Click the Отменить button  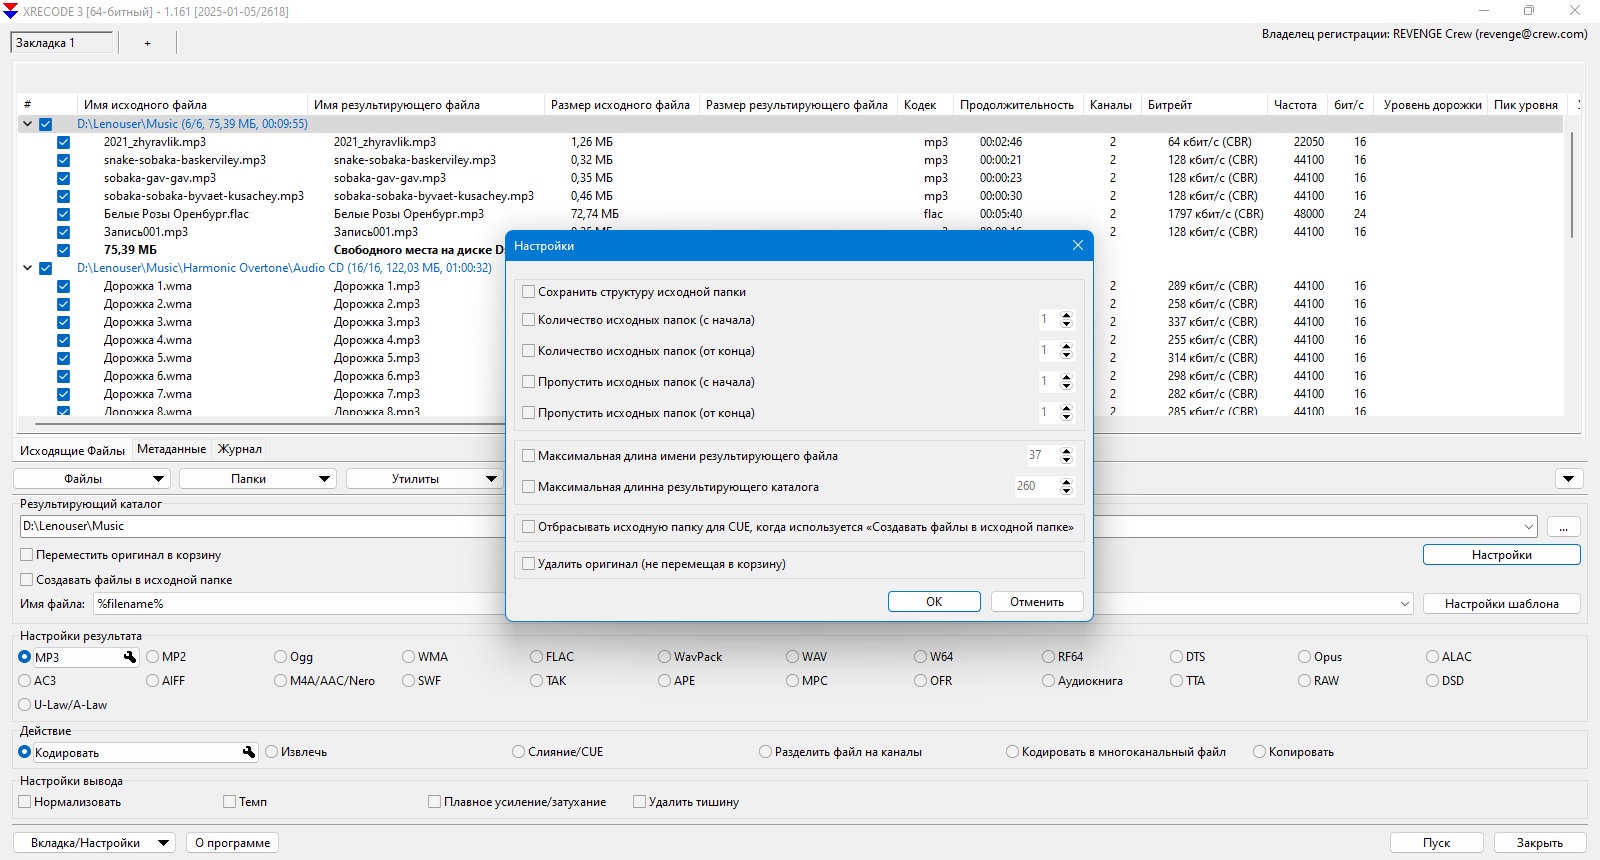[x=1037, y=602]
